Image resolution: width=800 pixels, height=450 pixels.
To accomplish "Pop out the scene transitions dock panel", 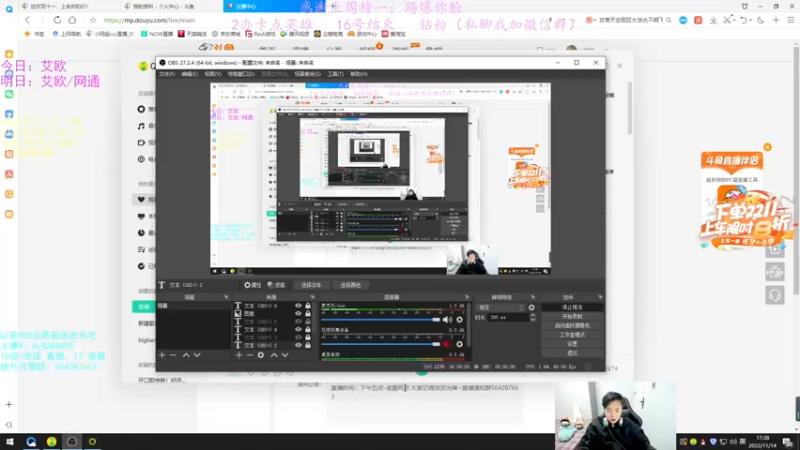I will (533, 297).
